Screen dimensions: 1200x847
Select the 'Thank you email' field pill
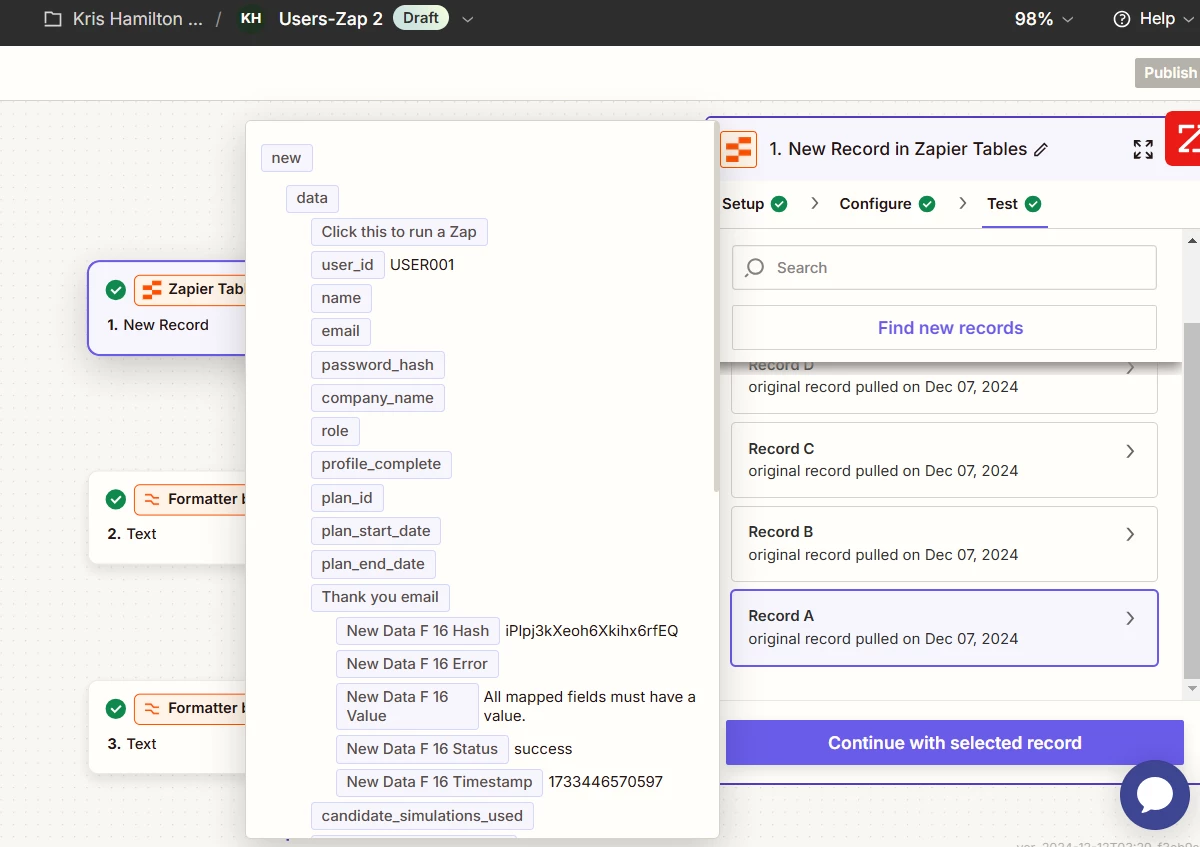point(380,597)
